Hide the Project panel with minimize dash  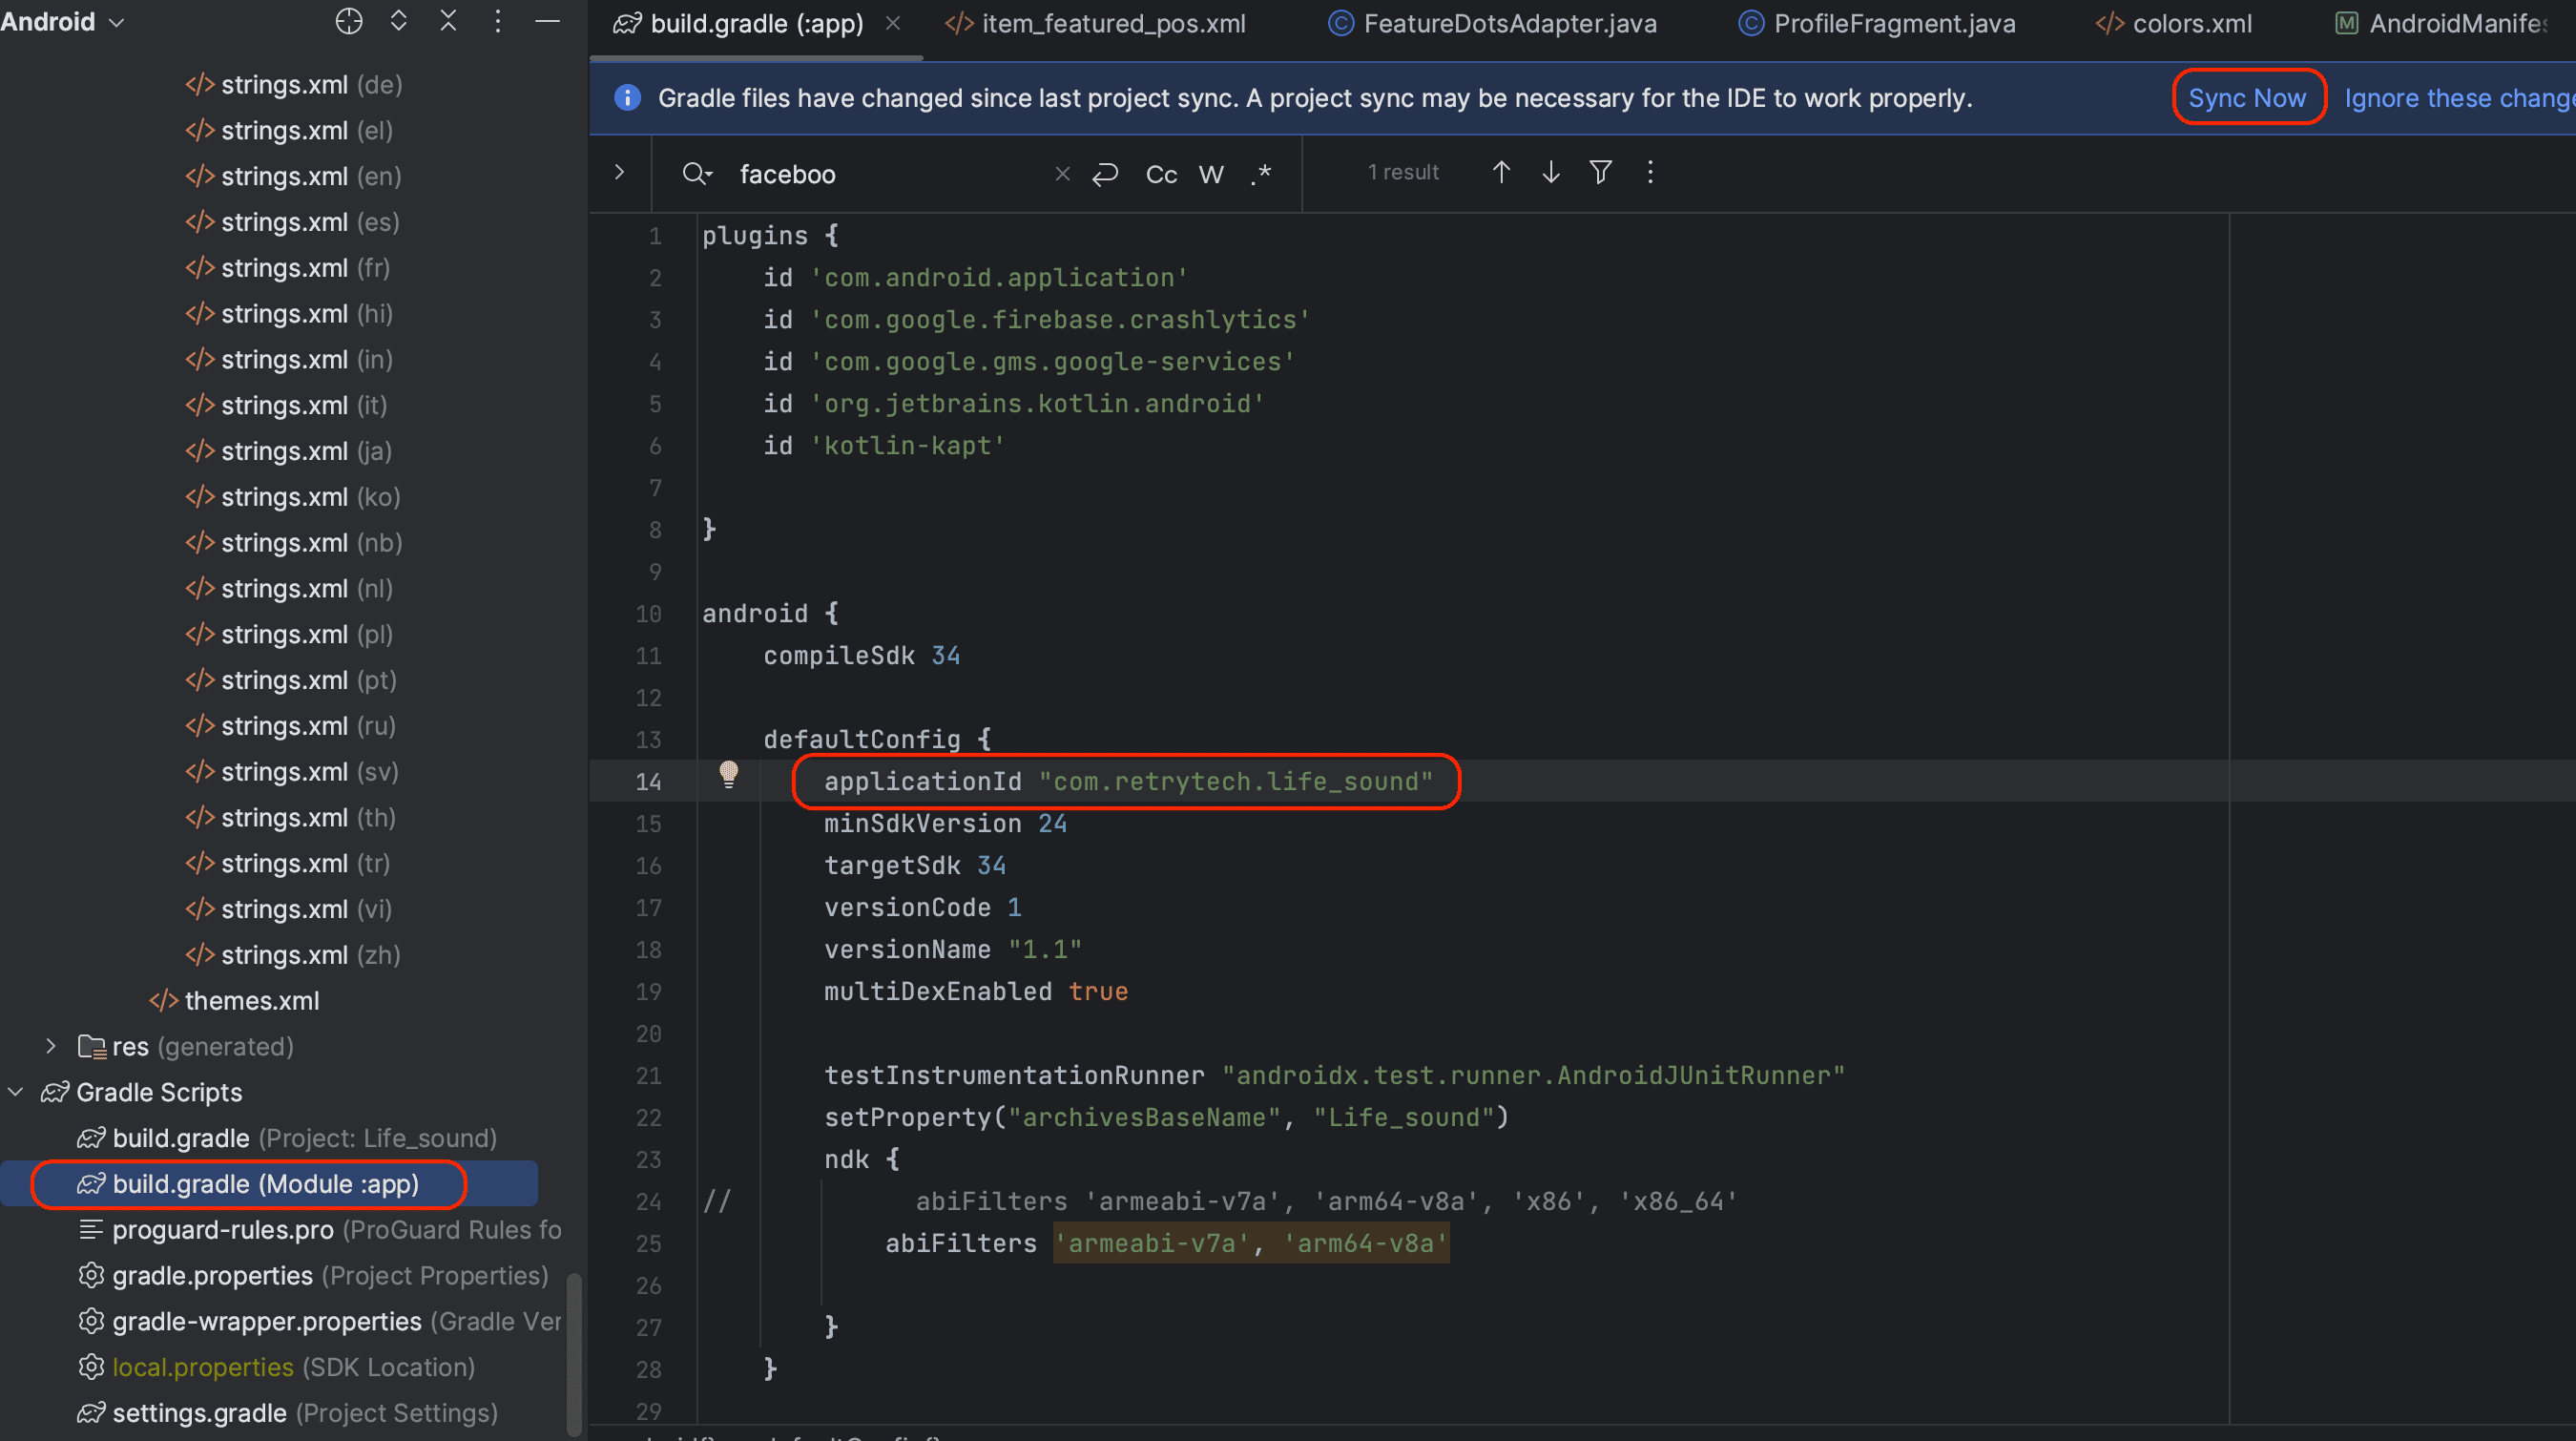pos(547,21)
